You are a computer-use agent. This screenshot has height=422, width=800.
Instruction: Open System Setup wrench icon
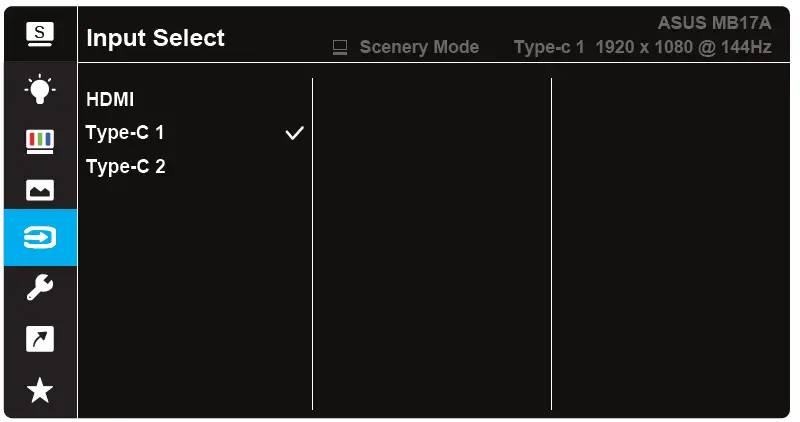[40, 289]
